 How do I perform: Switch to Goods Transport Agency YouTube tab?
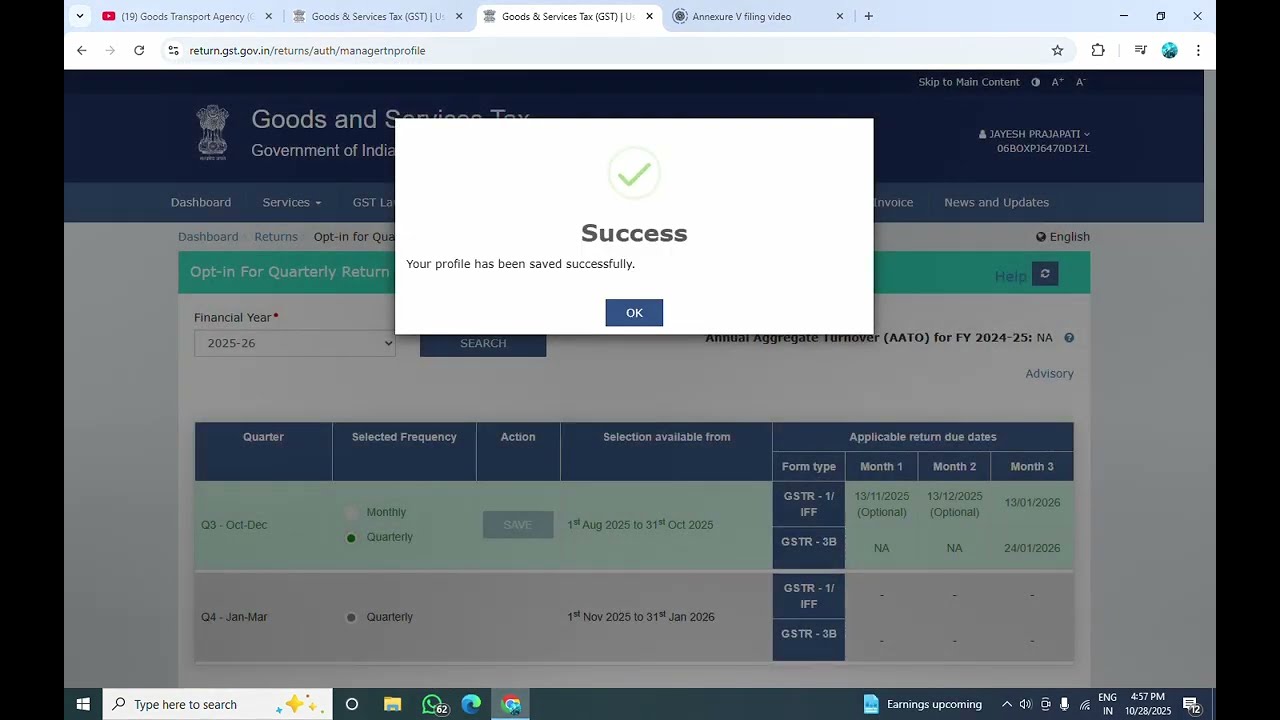188,16
